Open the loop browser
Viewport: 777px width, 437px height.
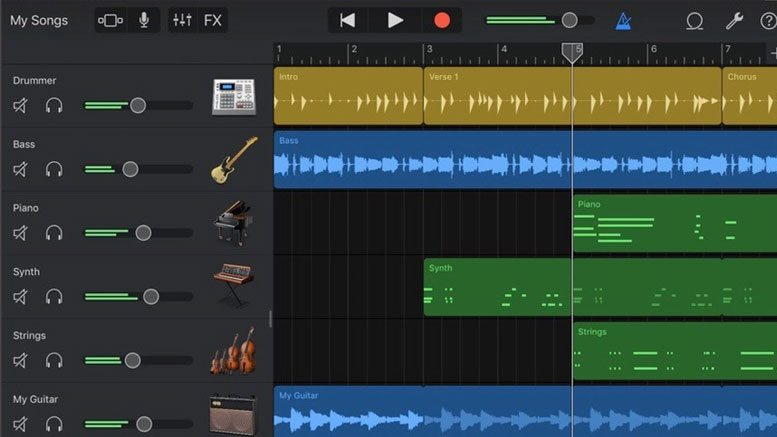coord(694,21)
